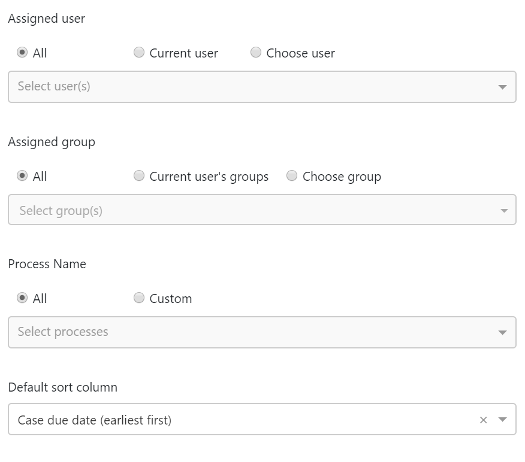Clear the Case due date sort selection

coord(483,420)
